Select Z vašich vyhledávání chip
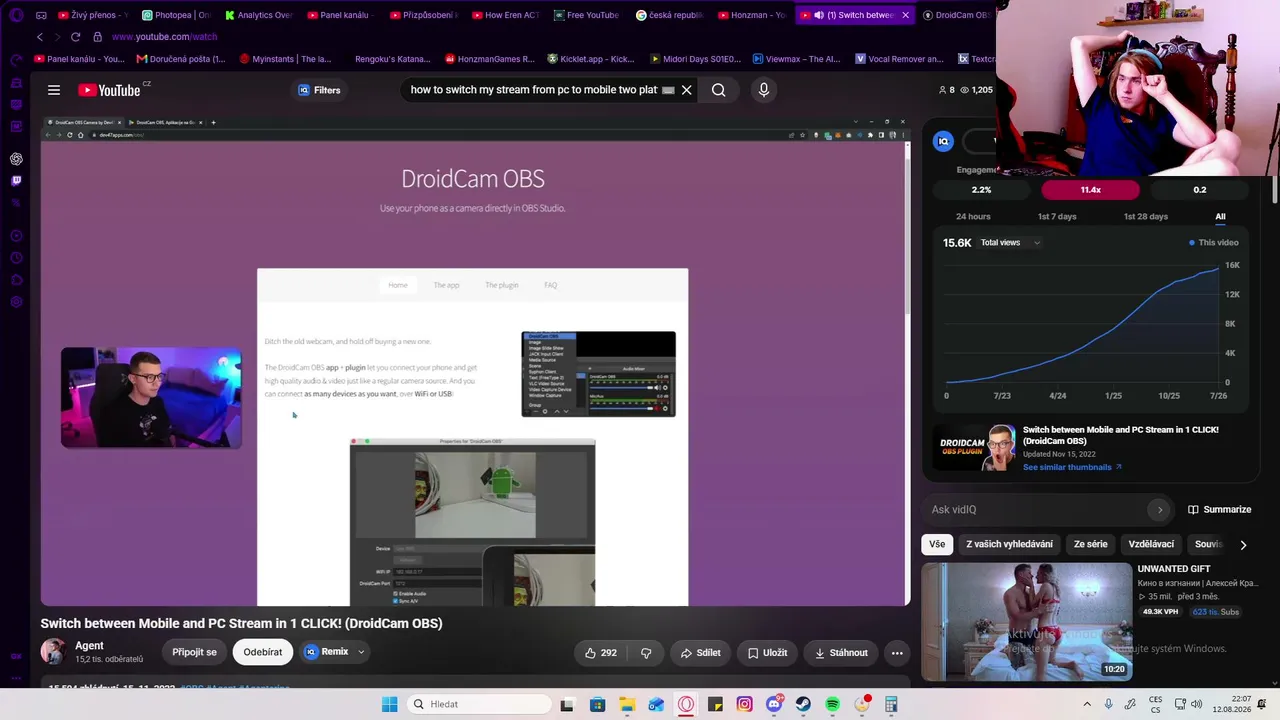Viewport: 1280px width, 720px height. [1009, 544]
